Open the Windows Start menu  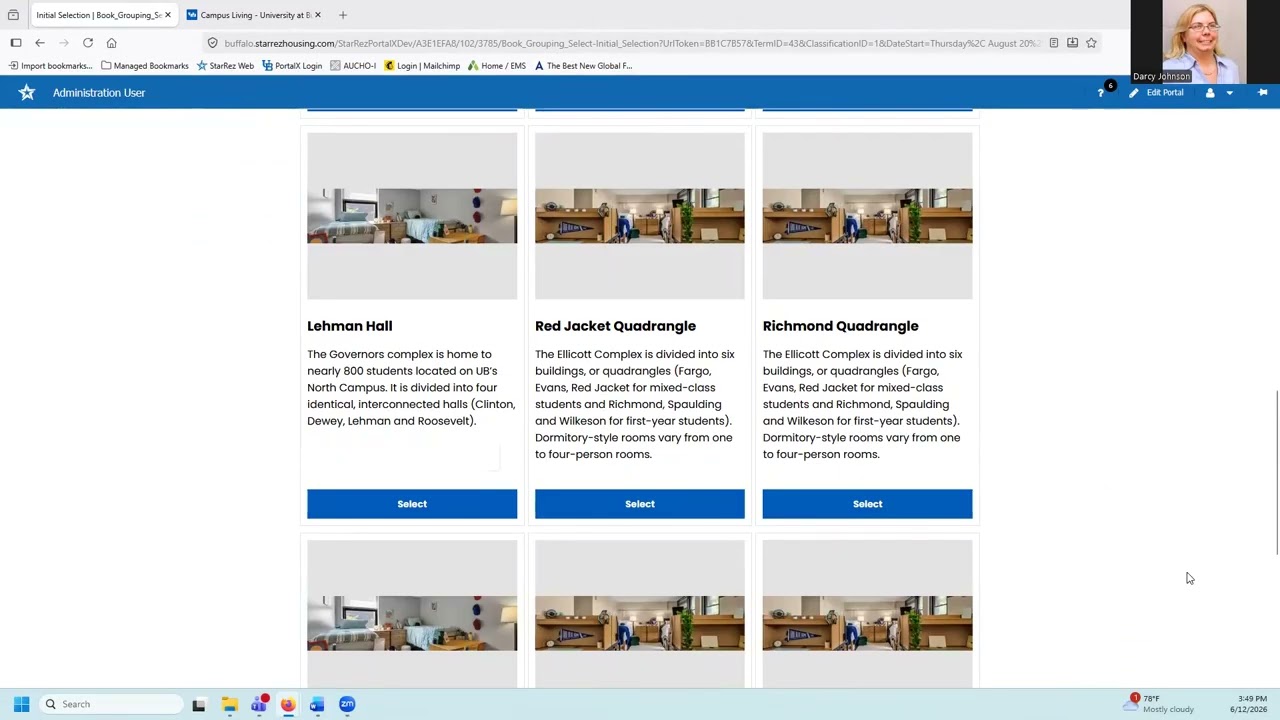21,704
